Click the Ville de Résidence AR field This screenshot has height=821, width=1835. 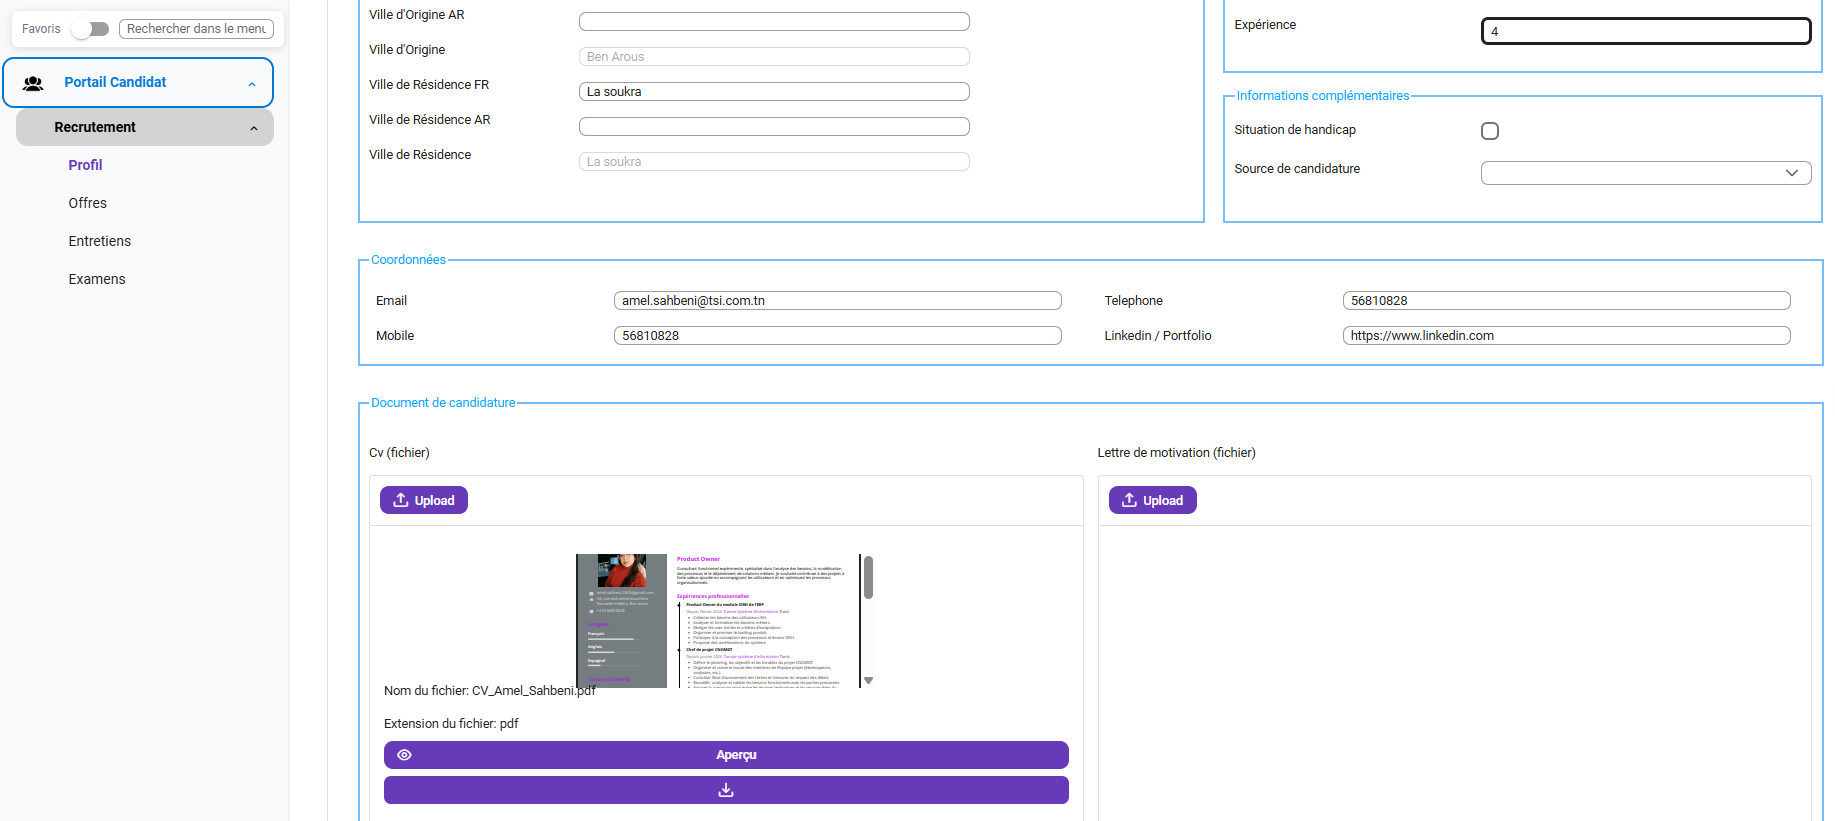[774, 127]
